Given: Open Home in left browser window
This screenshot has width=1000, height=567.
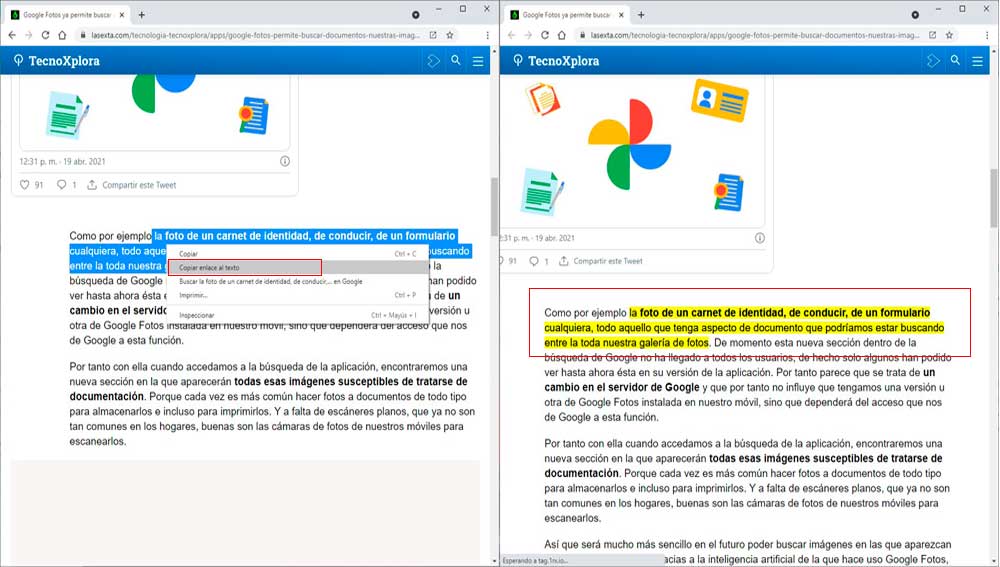Looking at the screenshot, I should click(62, 35).
